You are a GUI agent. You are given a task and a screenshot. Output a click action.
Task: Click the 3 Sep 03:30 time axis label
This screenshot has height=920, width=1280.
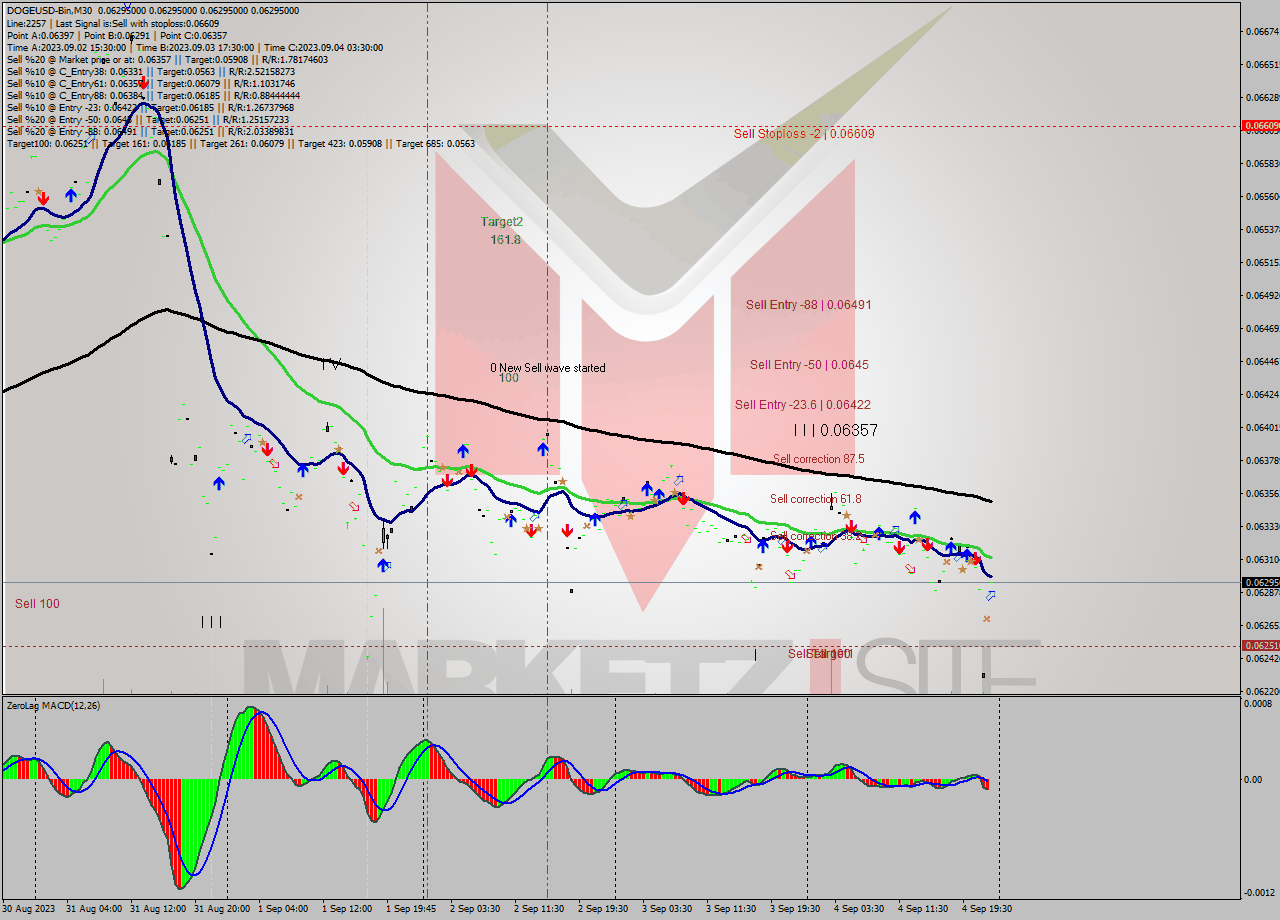(667, 909)
